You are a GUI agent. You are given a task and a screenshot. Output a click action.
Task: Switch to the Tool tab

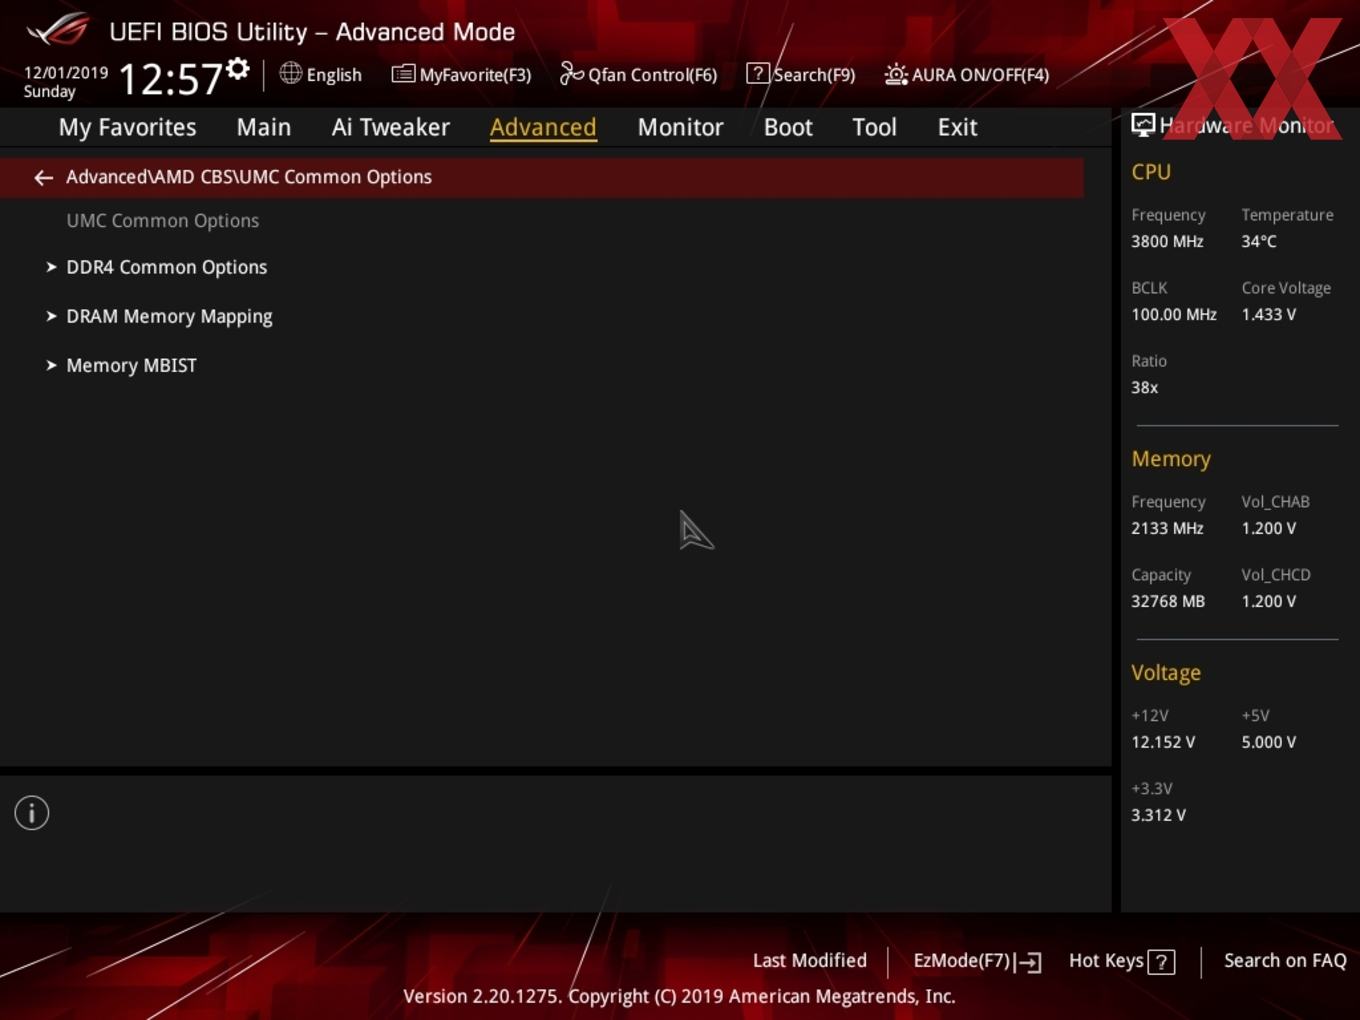874,127
